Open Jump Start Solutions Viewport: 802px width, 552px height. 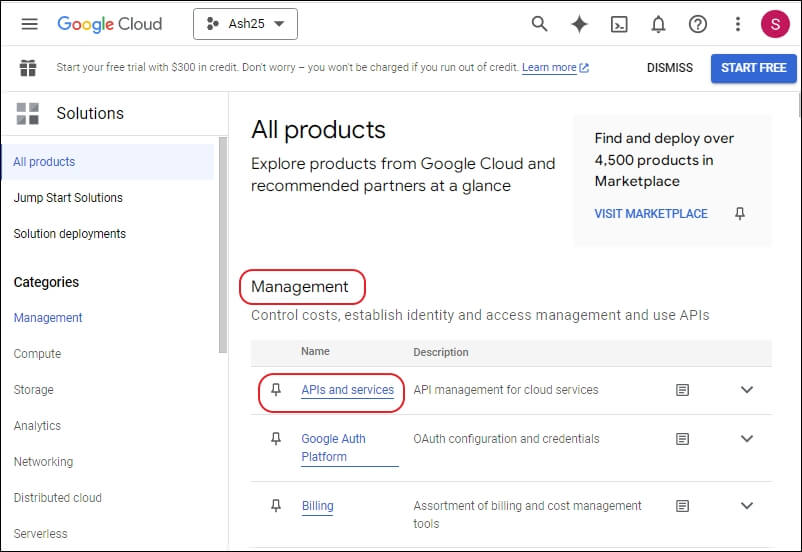(68, 197)
